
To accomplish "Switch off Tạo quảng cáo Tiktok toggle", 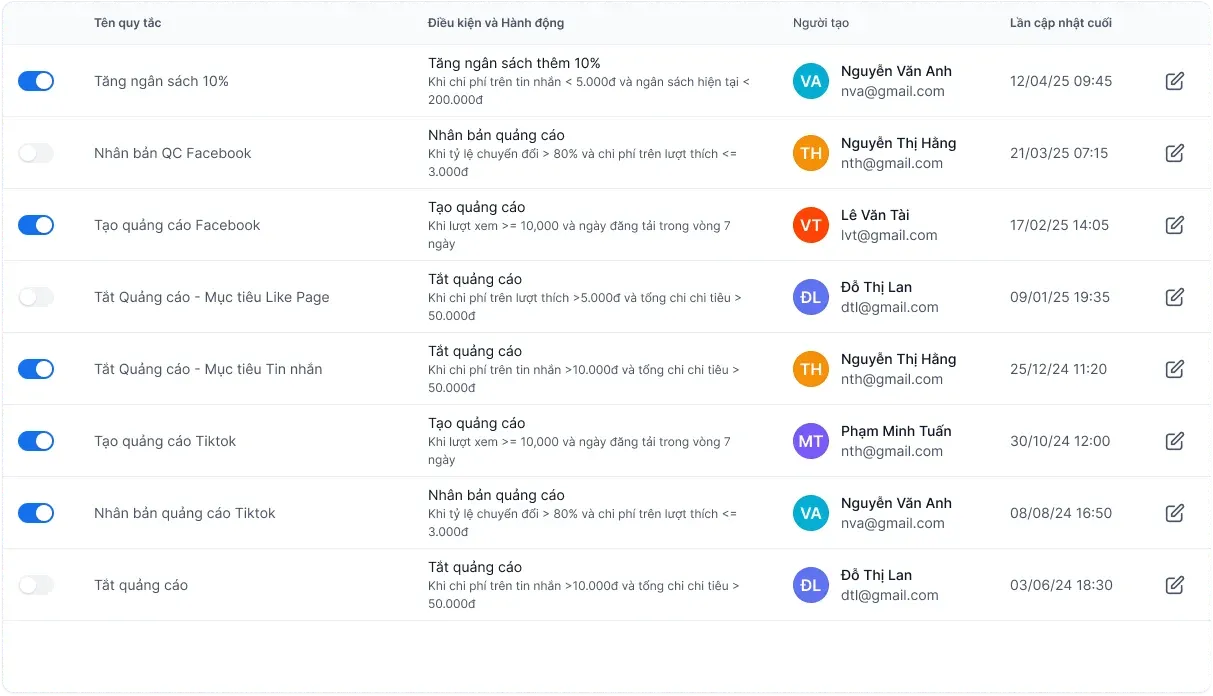I will (36, 441).
